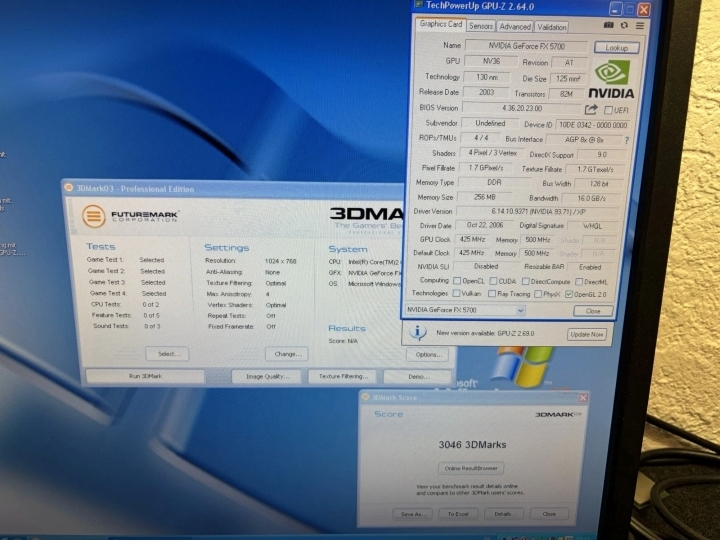This screenshot has height=540, width=720.
Task: Click the Run 3DMark button
Action: pos(145,376)
